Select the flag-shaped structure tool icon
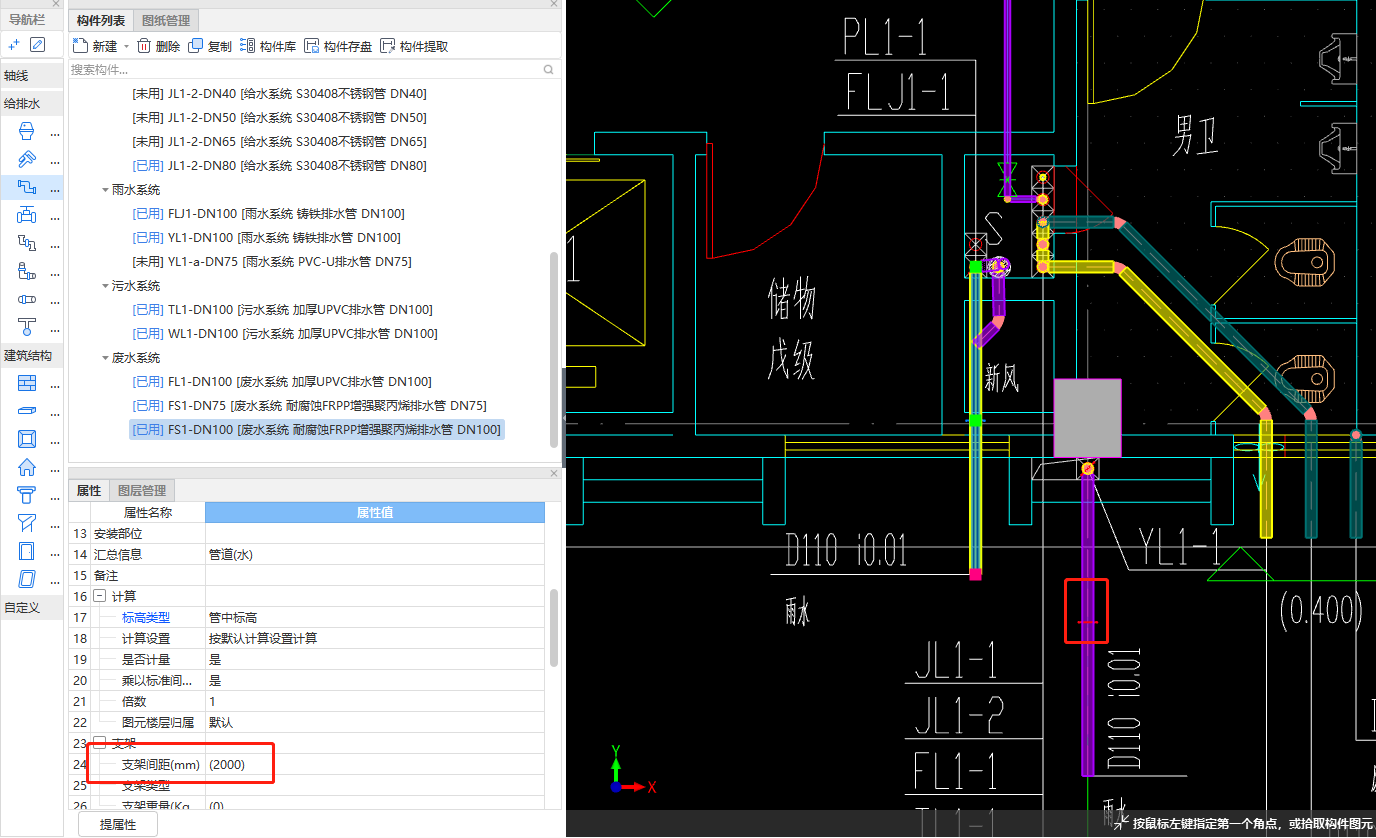This screenshot has height=838, width=1376. point(27,523)
